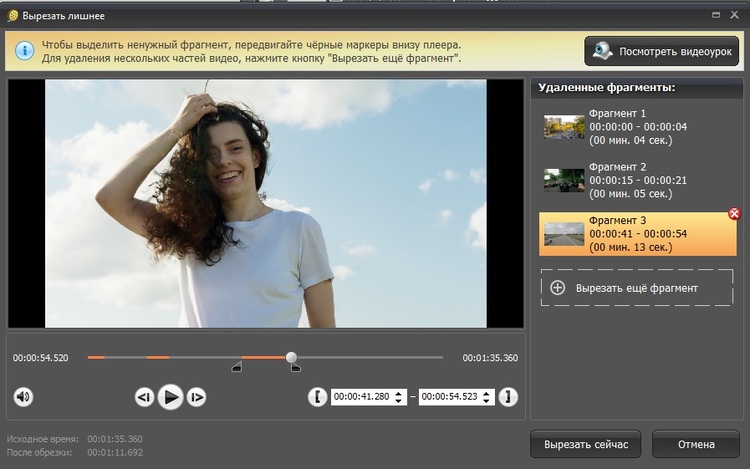This screenshot has height=469, width=750.
Task: Play the video preview
Action: coord(170,397)
